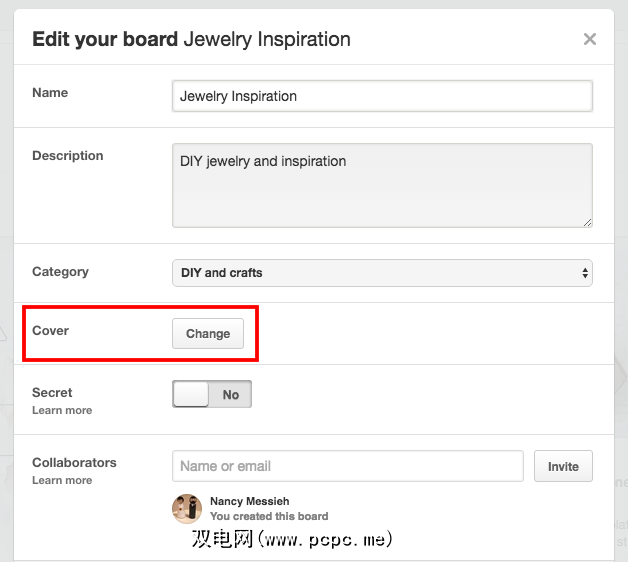Image resolution: width=628 pixels, height=562 pixels.
Task: Focus the board Name text field
Action: 382,96
